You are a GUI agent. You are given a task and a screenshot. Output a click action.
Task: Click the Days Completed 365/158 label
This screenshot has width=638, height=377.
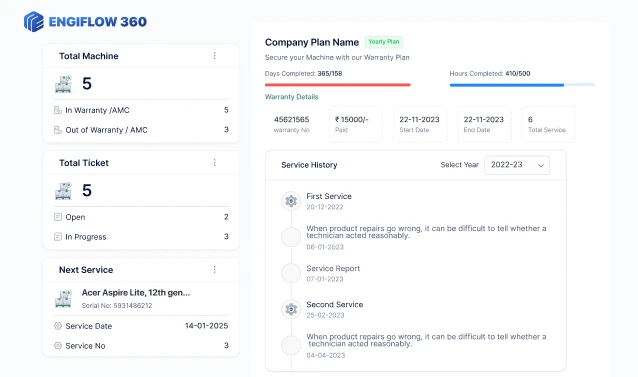coord(304,74)
